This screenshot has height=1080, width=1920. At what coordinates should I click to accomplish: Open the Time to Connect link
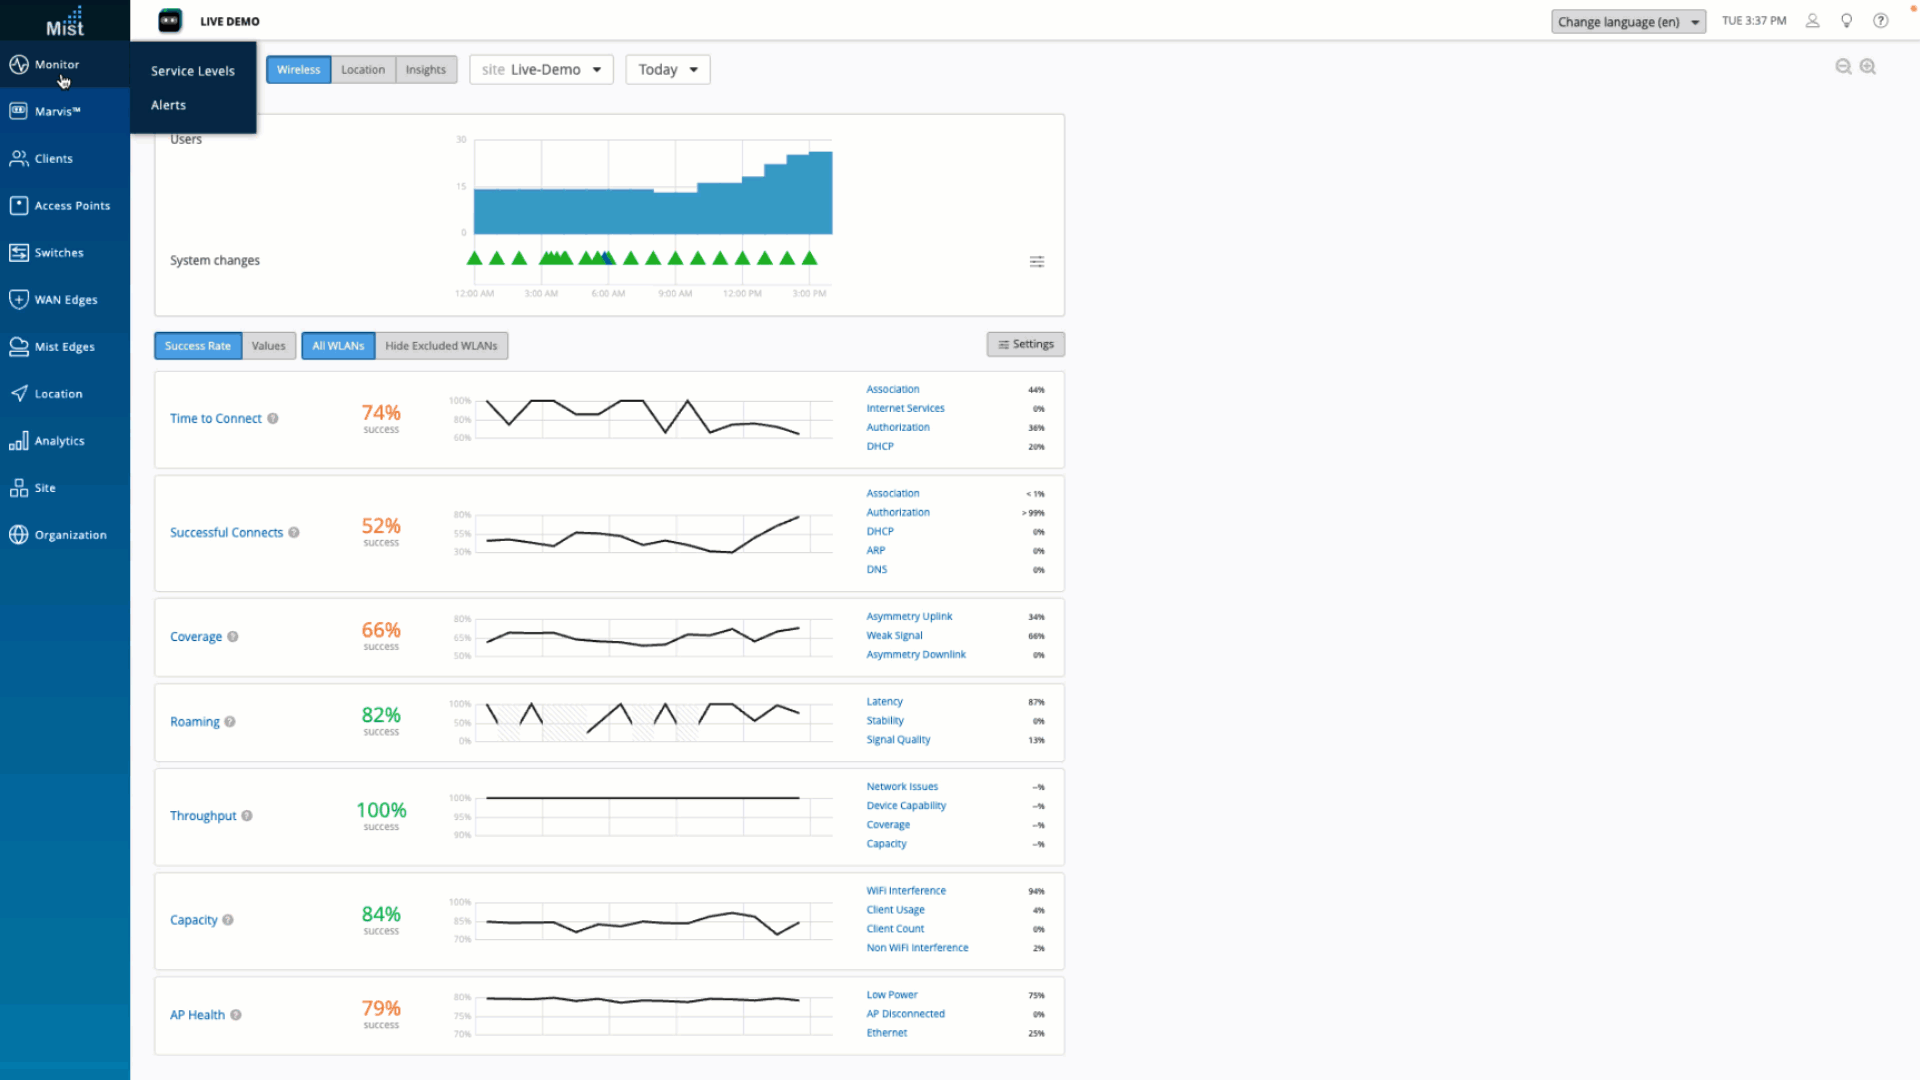point(215,419)
